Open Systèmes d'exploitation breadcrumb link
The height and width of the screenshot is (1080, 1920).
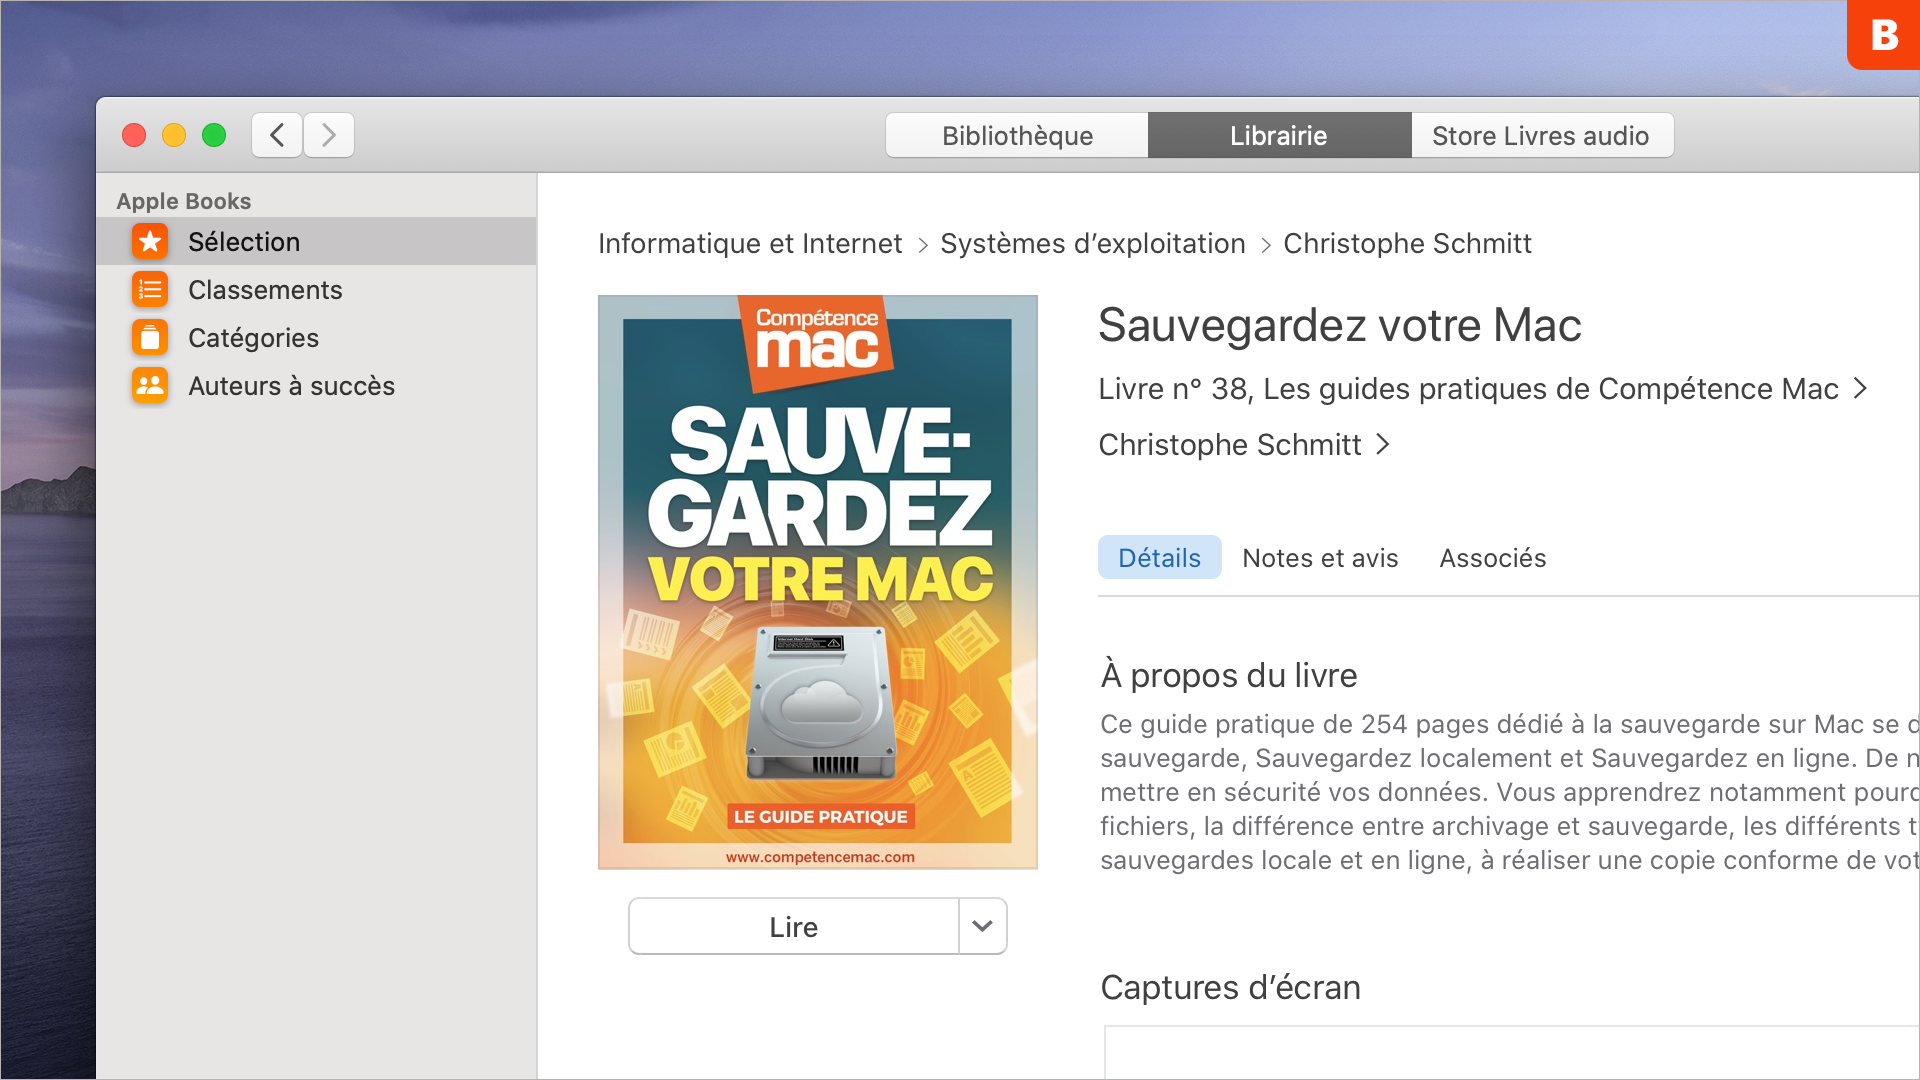tap(1092, 244)
